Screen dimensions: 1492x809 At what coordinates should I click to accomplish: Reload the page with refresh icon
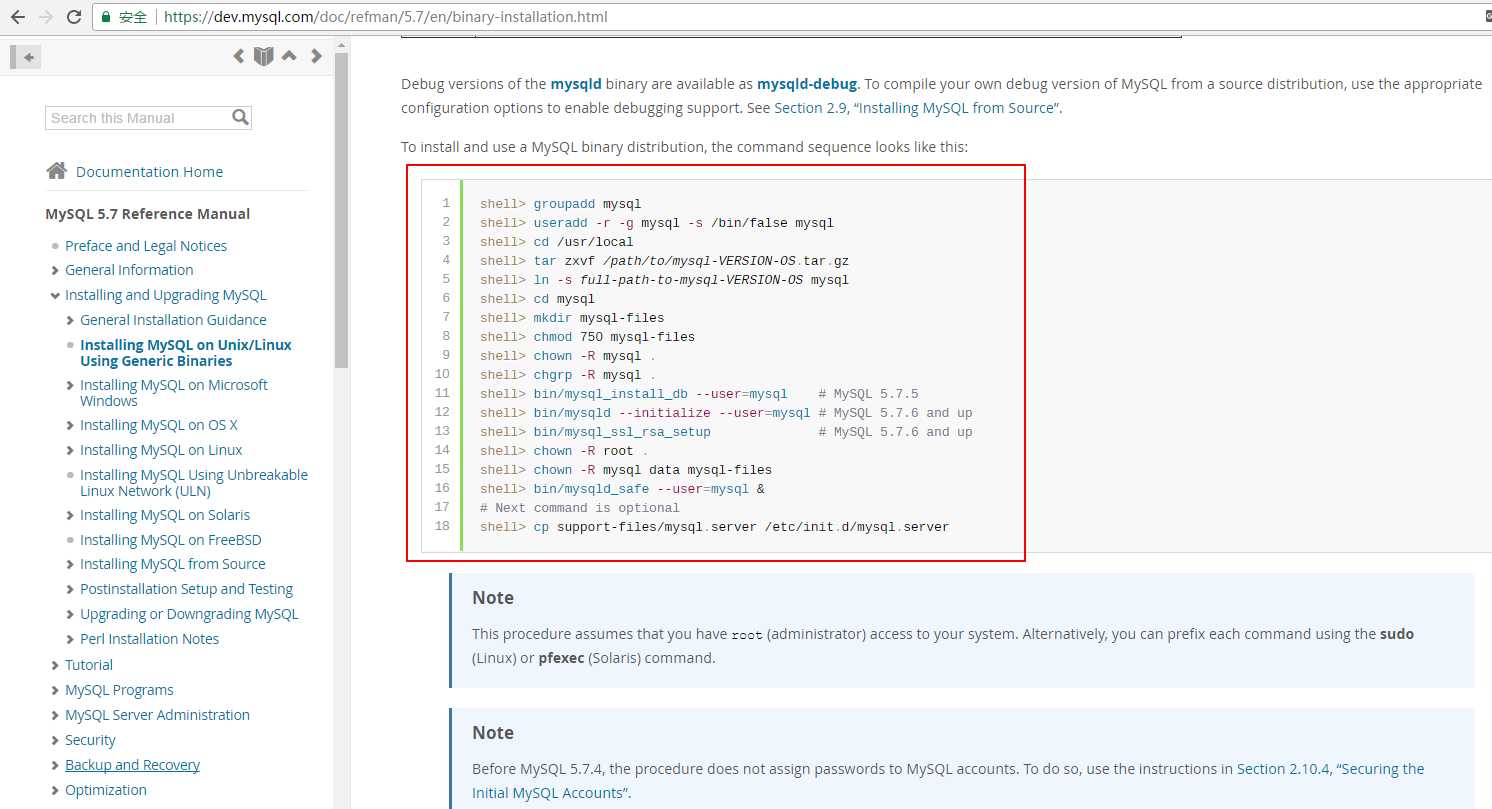(74, 17)
